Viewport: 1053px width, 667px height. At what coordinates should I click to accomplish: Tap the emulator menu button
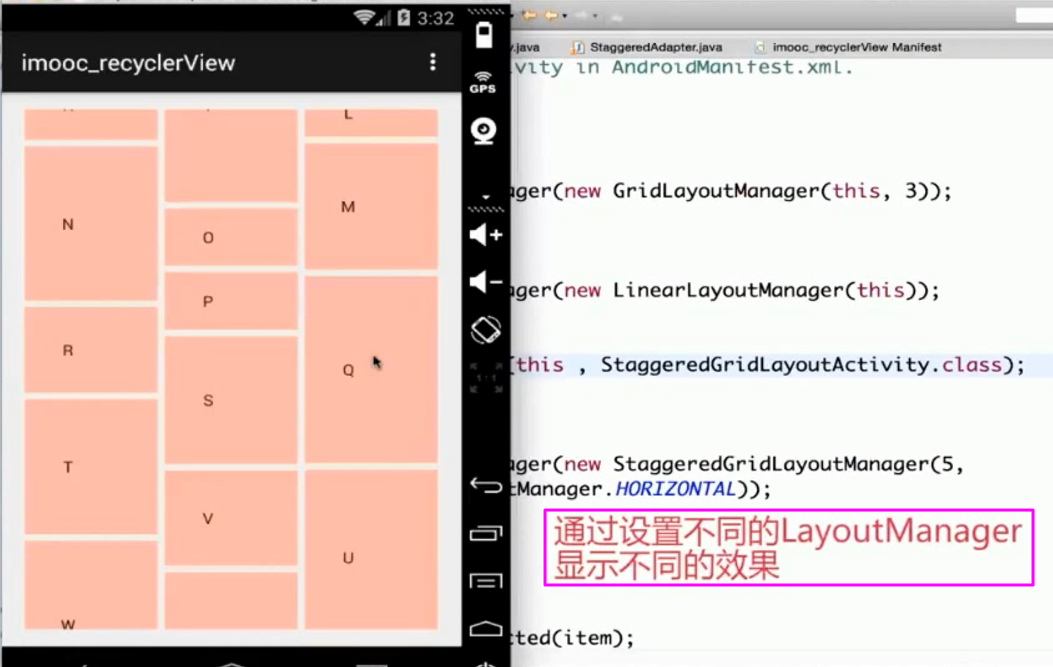click(486, 581)
